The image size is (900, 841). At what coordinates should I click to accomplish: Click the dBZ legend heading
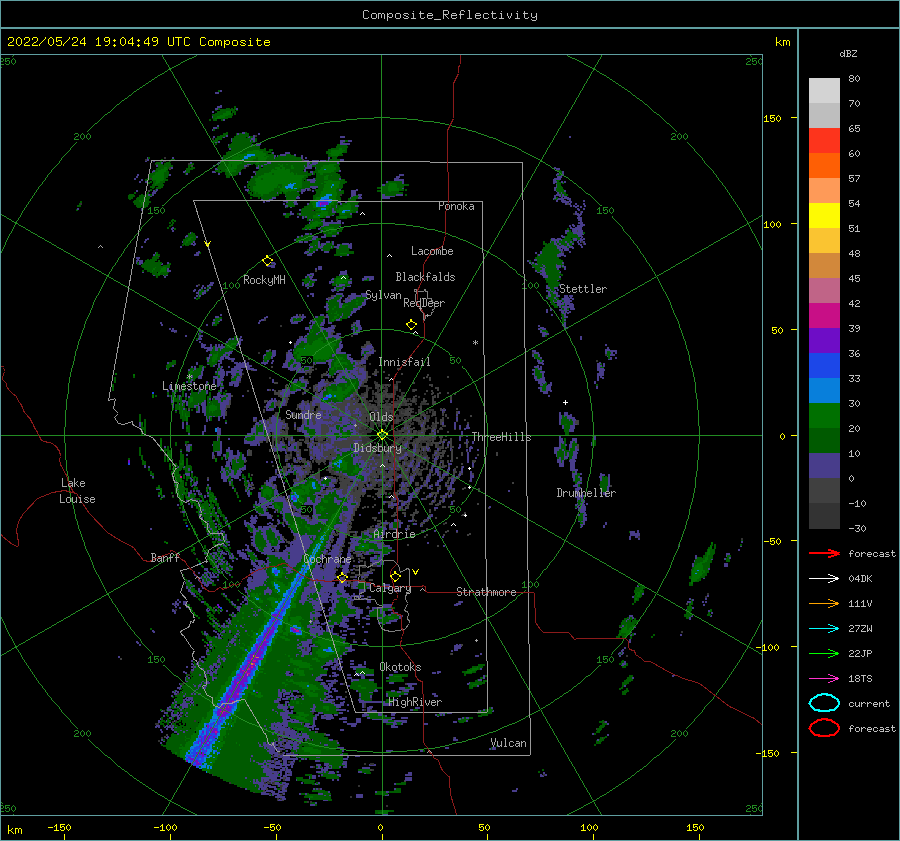tap(848, 53)
